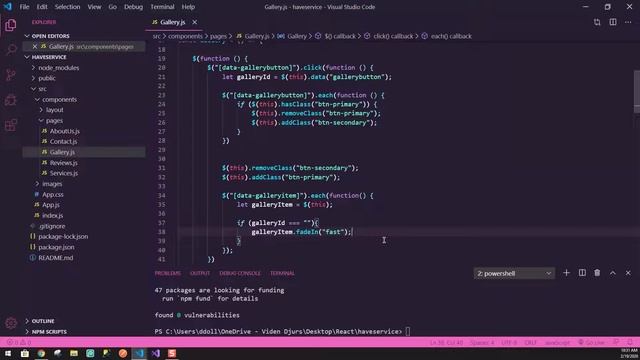Open AboutUs.js in the file tree
640x360 pixels.
click(x=64, y=131)
